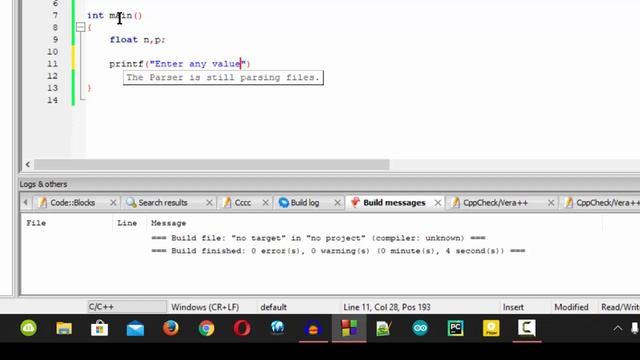Select the "Build file: no target" message row
The height and width of the screenshot is (360, 640).
(x=318, y=238)
